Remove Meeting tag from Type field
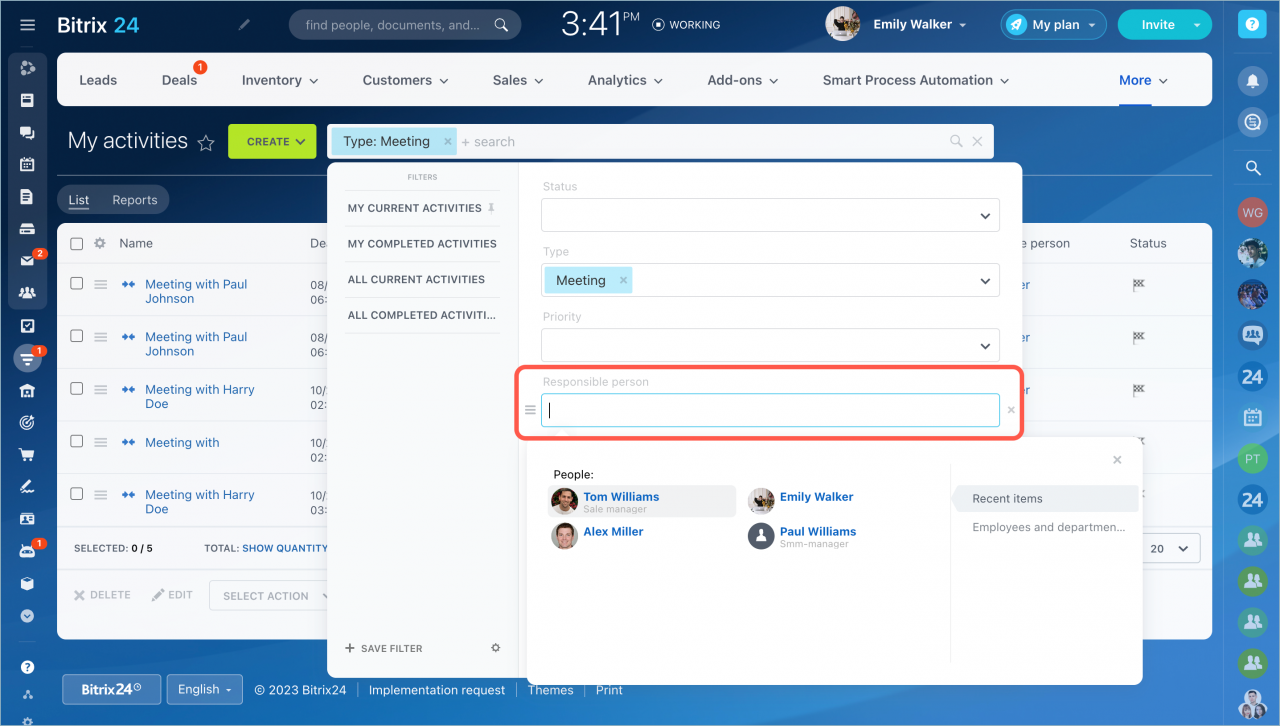Viewport: 1280px width, 726px height. [x=623, y=281]
